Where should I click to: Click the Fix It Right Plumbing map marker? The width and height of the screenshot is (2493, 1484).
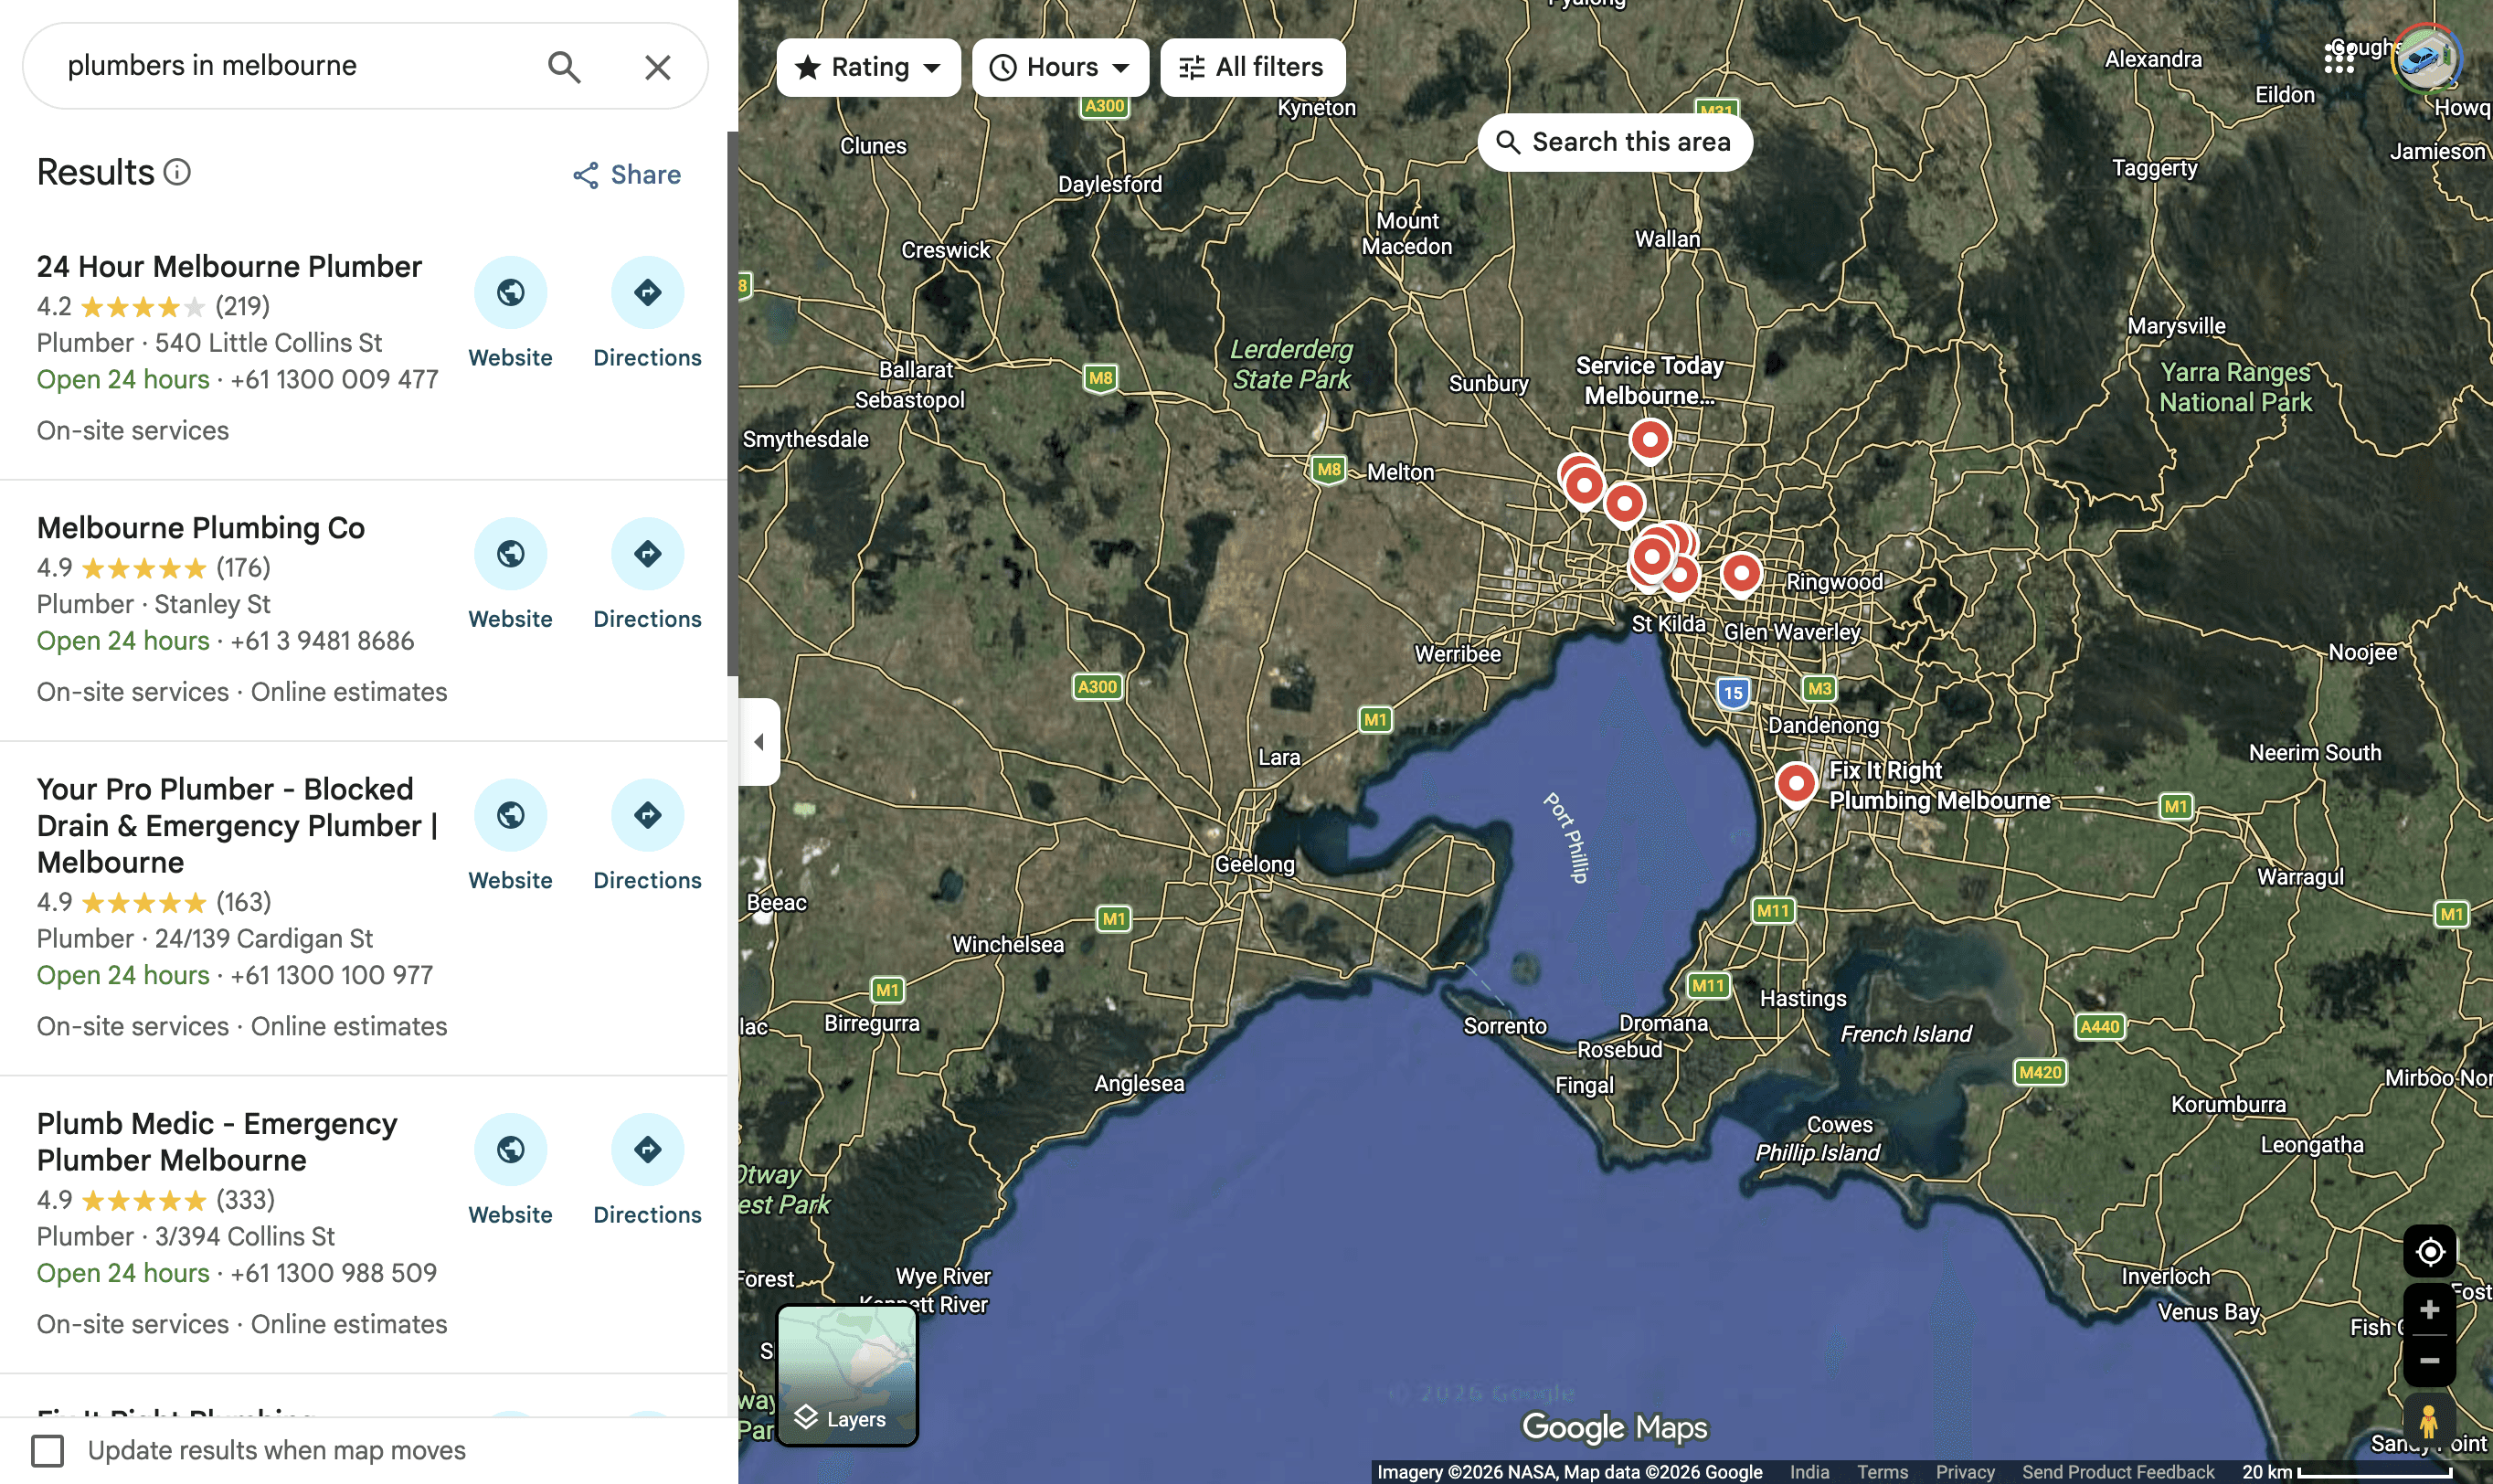point(1795,783)
